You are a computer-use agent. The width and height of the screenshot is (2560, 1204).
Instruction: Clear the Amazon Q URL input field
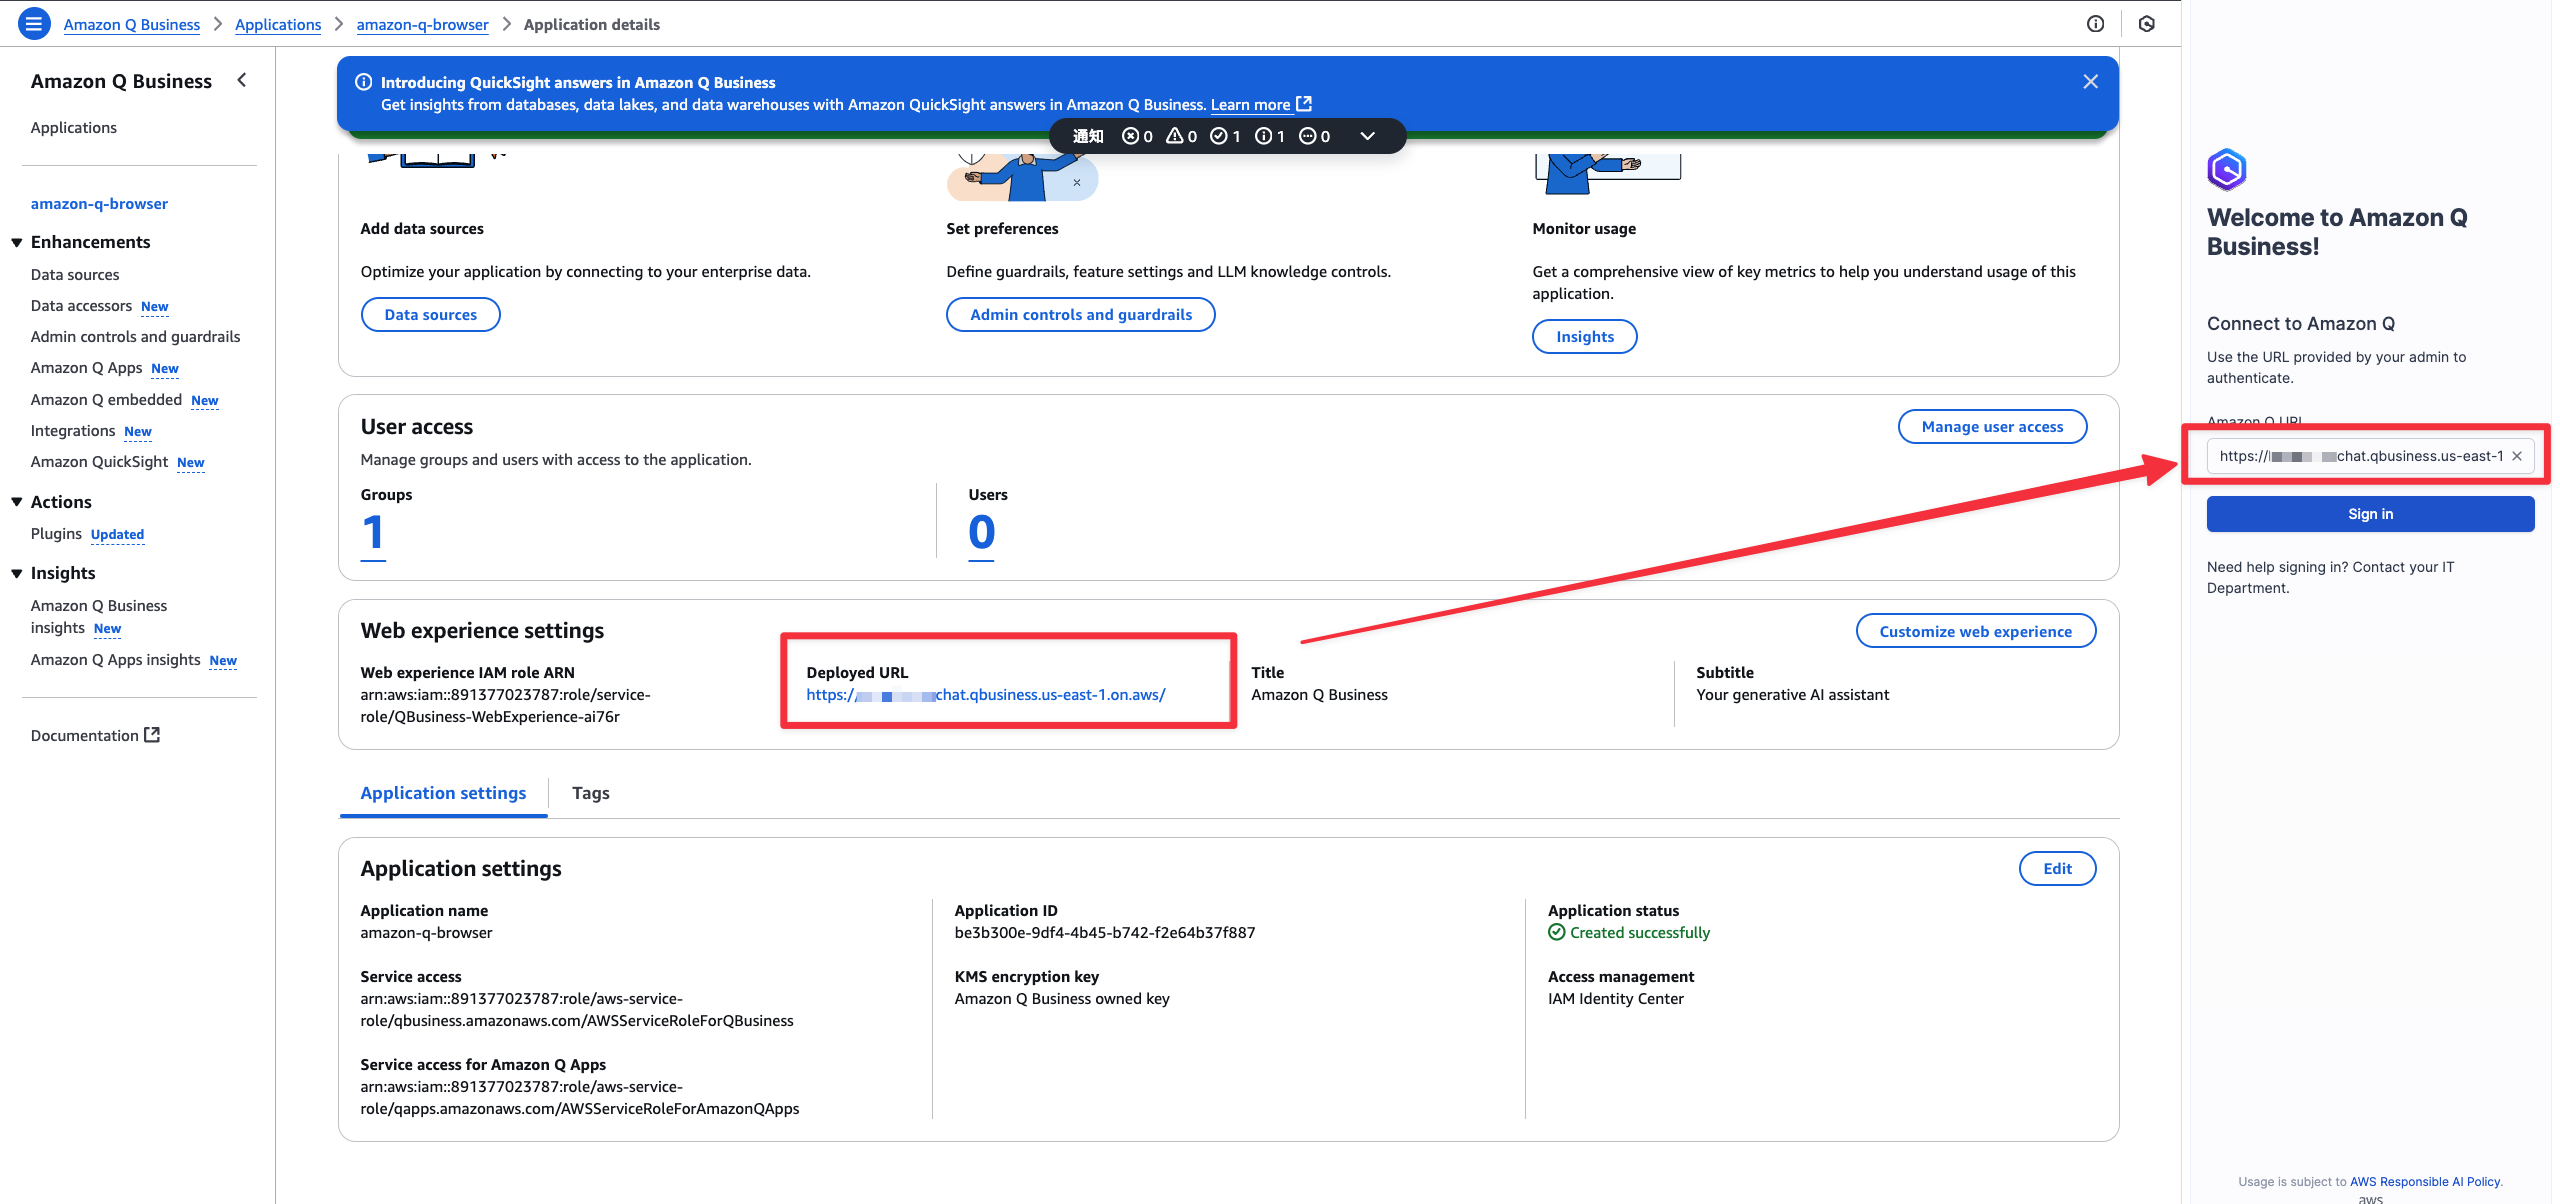click(x=2517, y=456)
